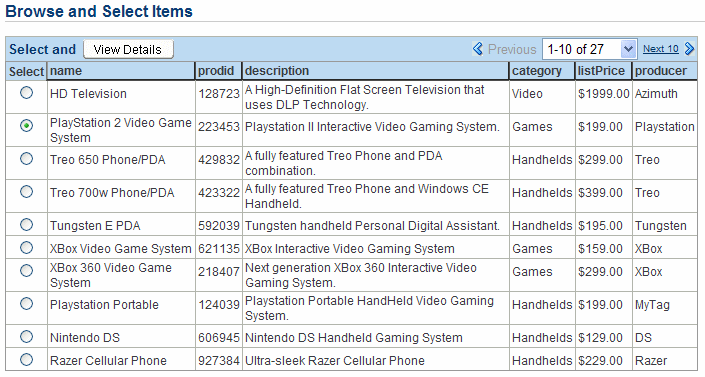This screenshot has height=377, width=705.
Task: Click the $229.00 price cell
Action: tap(600, 361)
